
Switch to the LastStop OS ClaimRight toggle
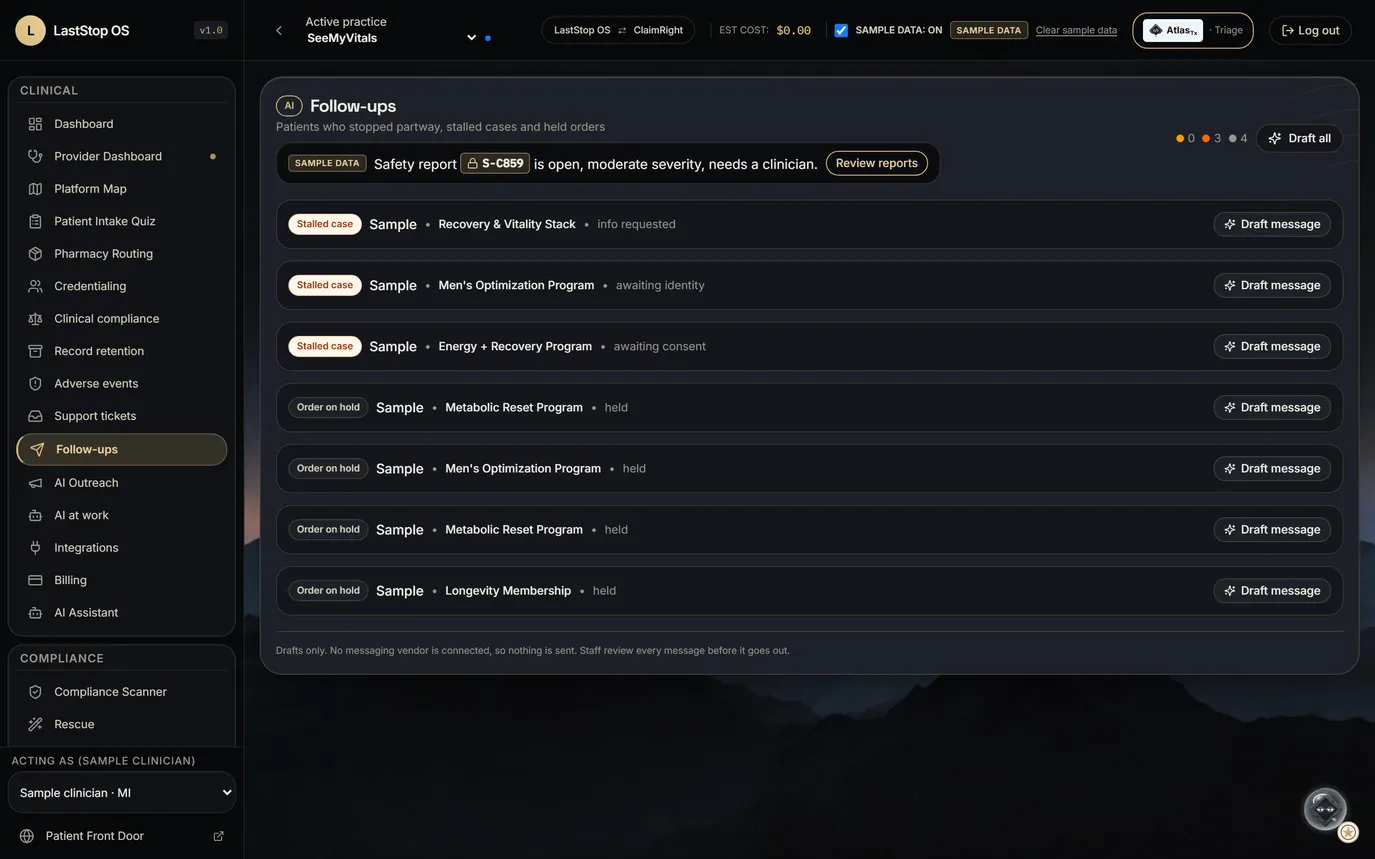tap(618, 30)
